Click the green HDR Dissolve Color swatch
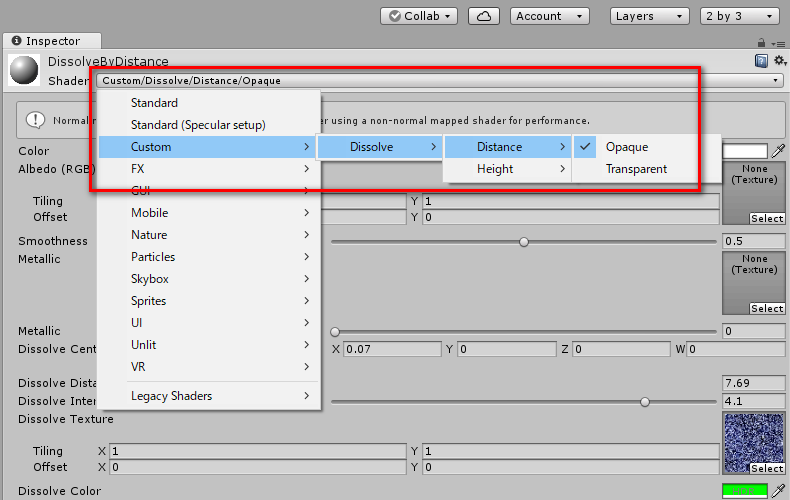 tap(745, 490)
